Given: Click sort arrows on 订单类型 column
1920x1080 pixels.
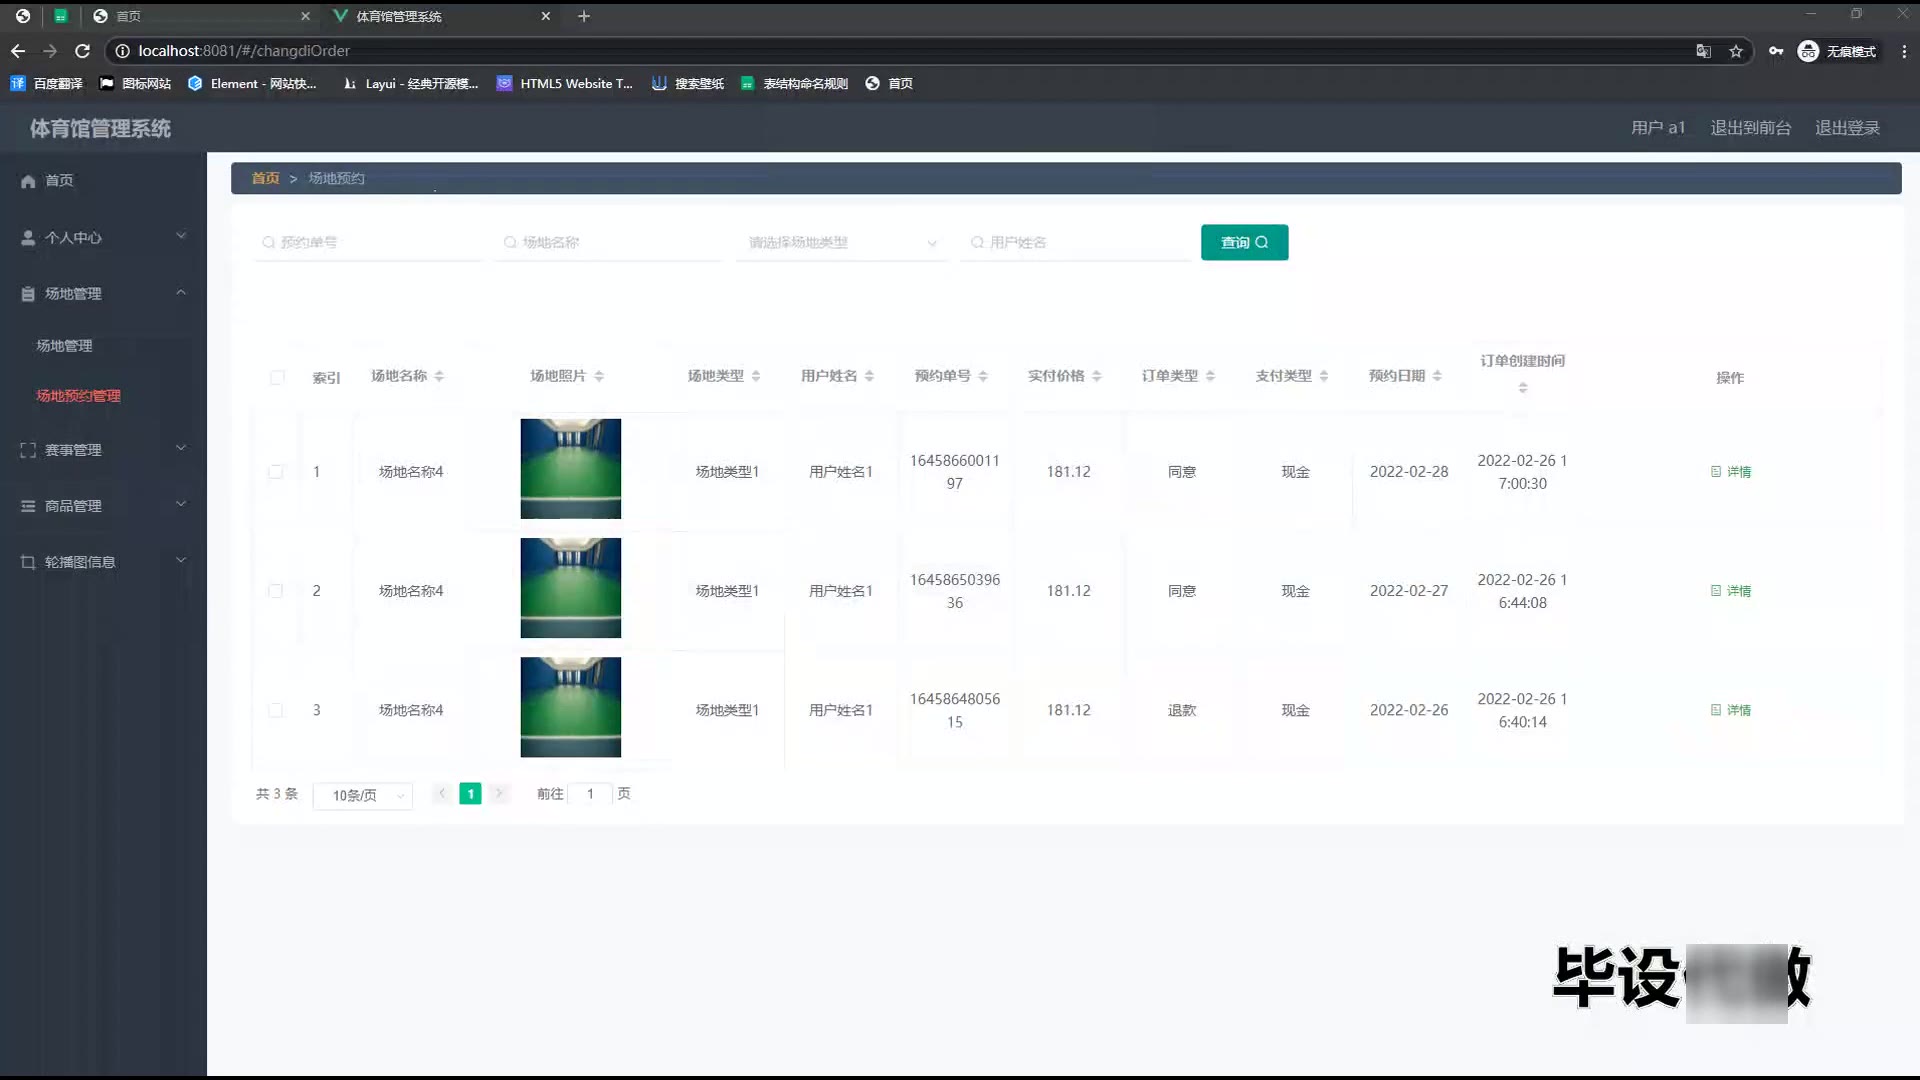Looking at the screenshot, I should pyautogui.click(x=1210, y=376).
